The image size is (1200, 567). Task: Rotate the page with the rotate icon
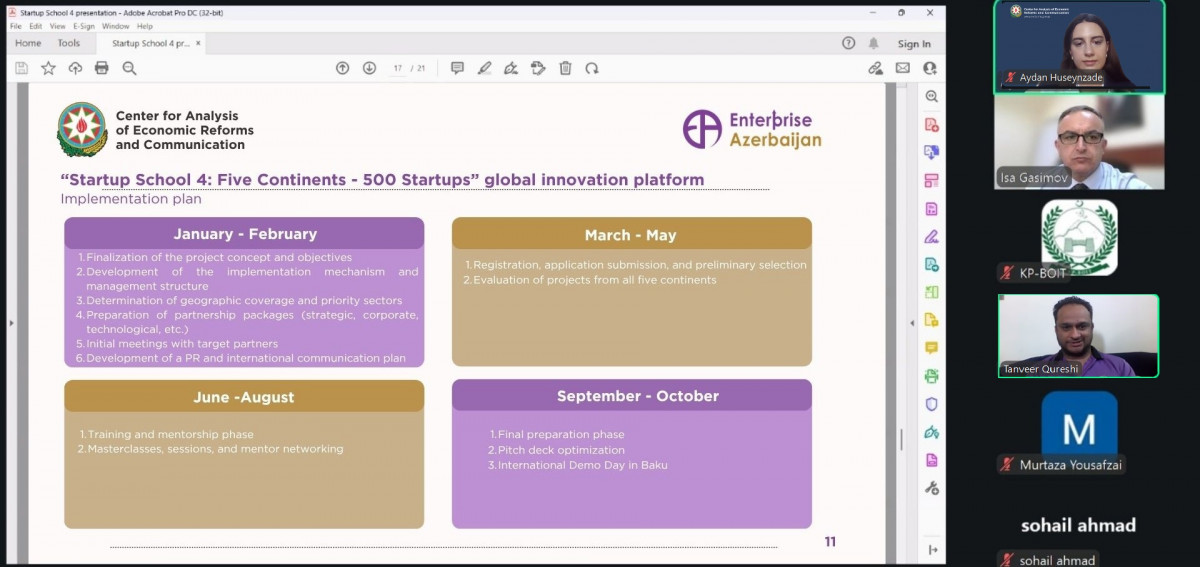pos(592,68)
